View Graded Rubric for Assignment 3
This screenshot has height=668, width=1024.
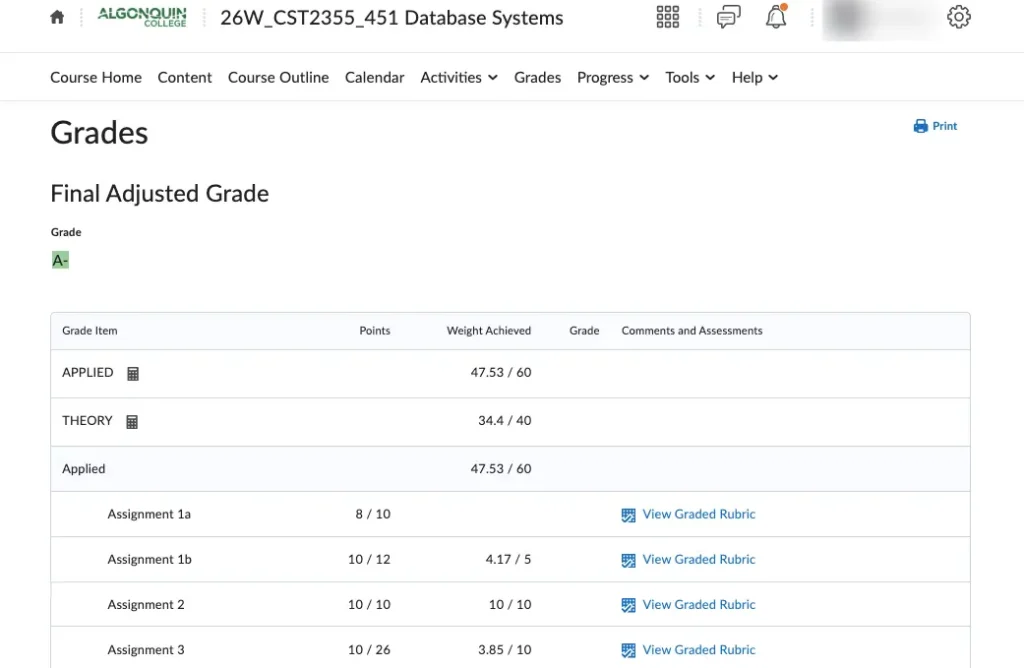point(699,649)
